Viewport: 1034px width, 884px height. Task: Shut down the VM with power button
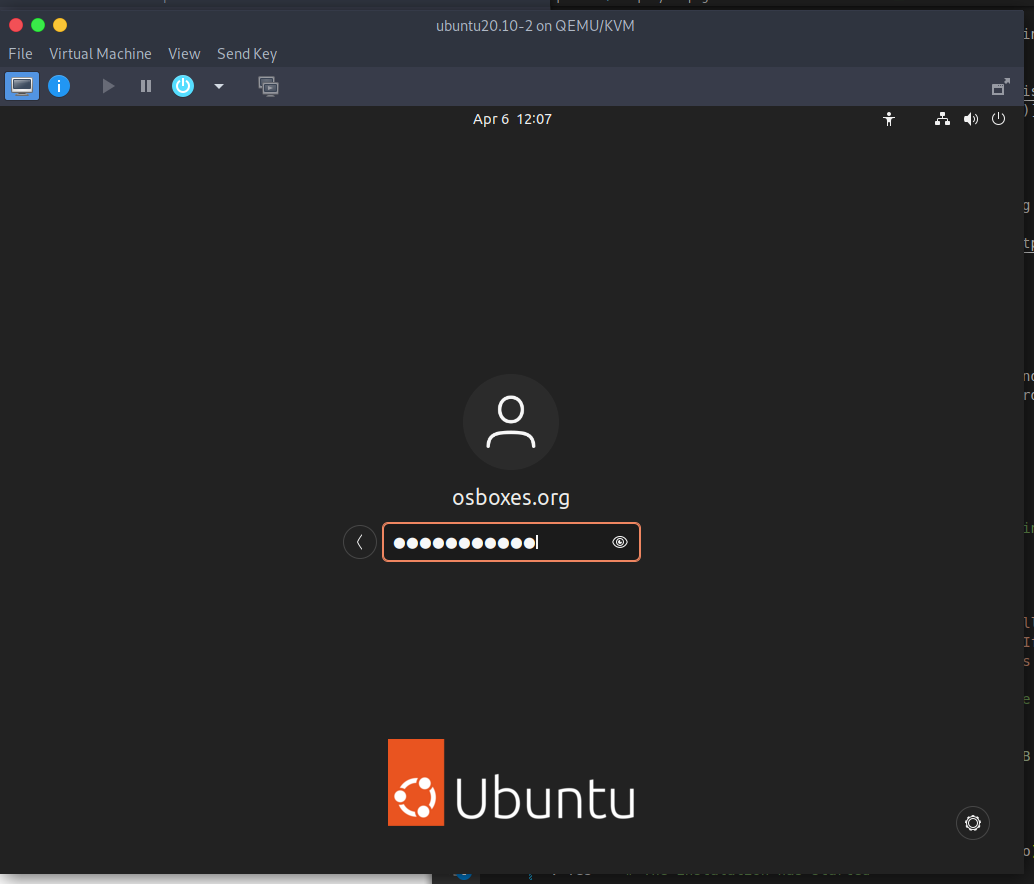(183, 86)
